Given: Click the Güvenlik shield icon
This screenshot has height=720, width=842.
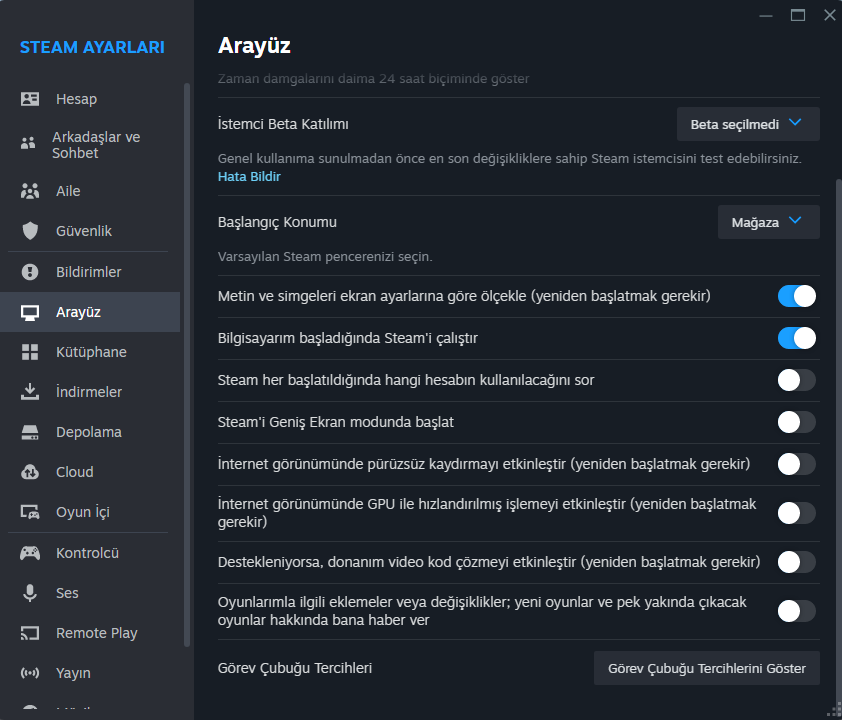Looking at the screenshot, I should click(30, 231).
